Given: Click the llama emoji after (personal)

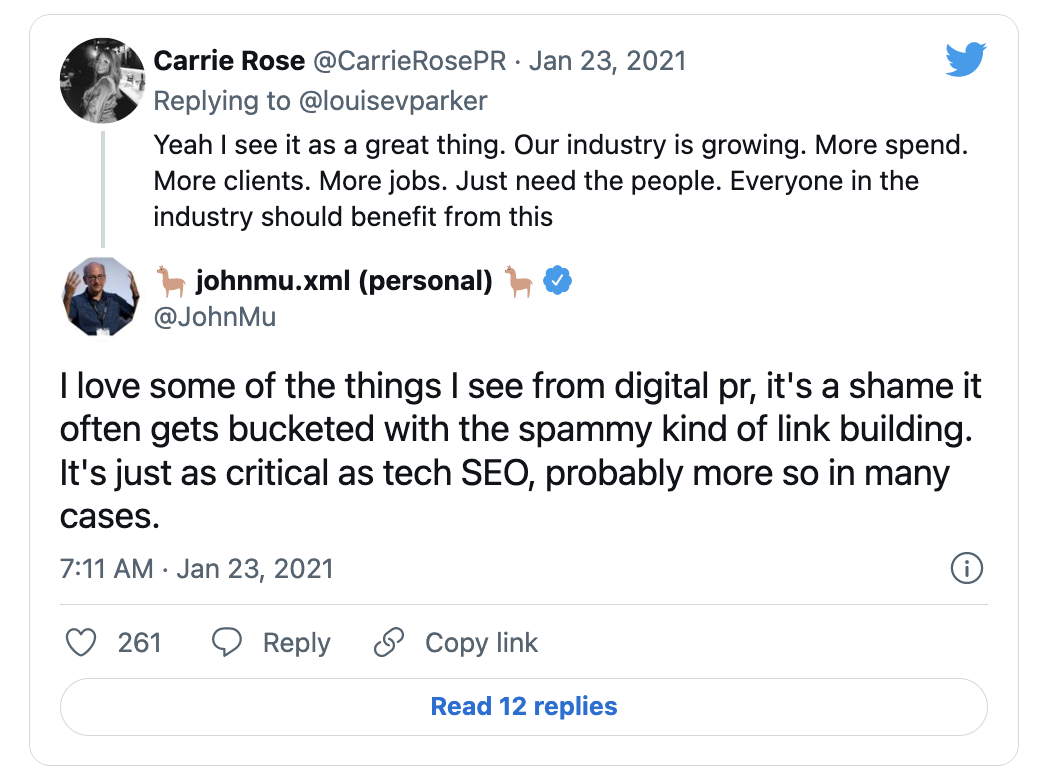Looking at the screenshot, I should tap(518, 282).
